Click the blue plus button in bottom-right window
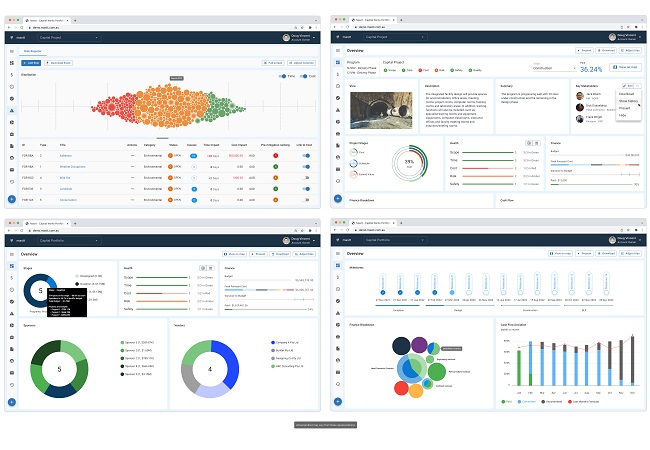This screenshot has width=650, height=450. tap(338, 401)
